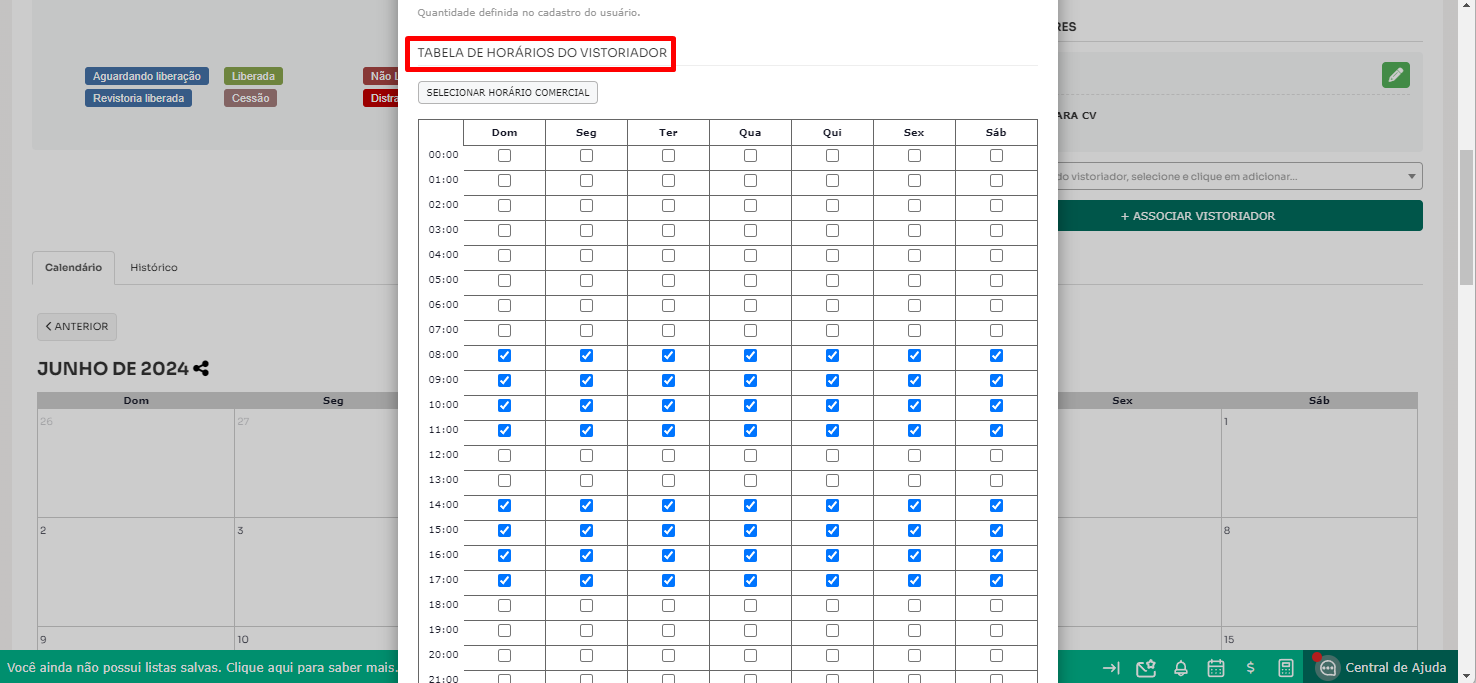Screen dimensions: 1476x683
Task: Select calendar day 3 cell
Action: pos(316,572)
